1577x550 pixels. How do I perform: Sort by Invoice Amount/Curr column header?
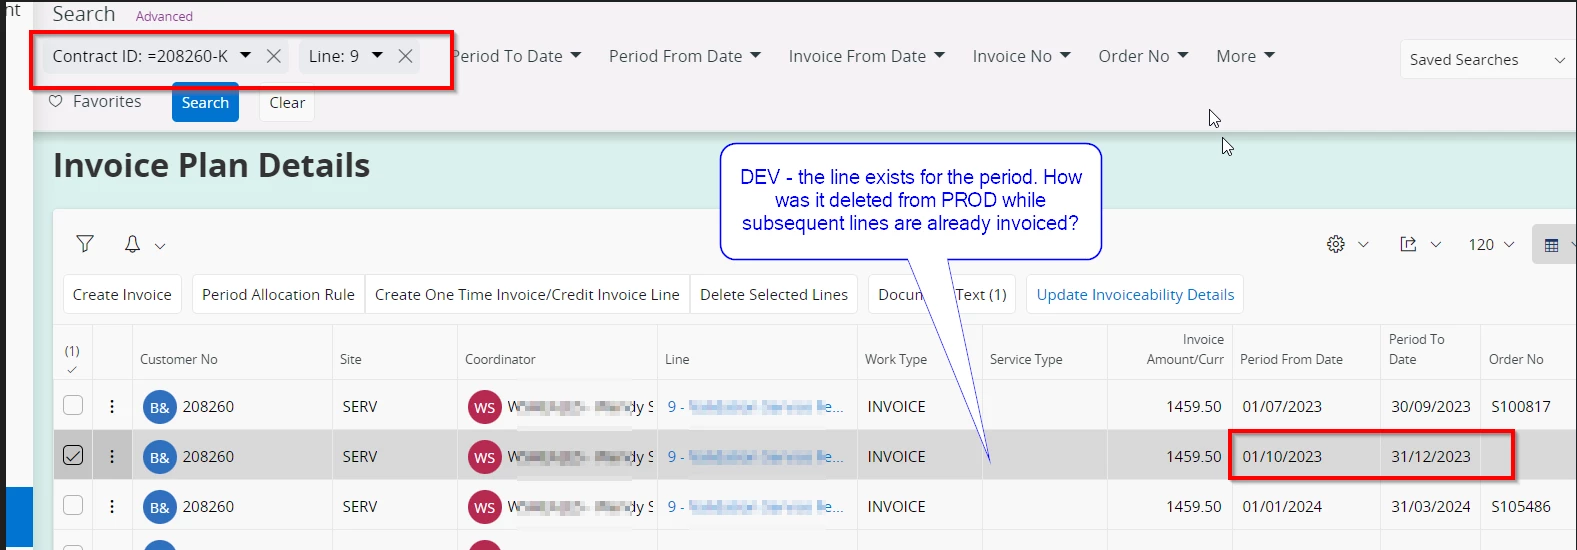coord(1185,349)
